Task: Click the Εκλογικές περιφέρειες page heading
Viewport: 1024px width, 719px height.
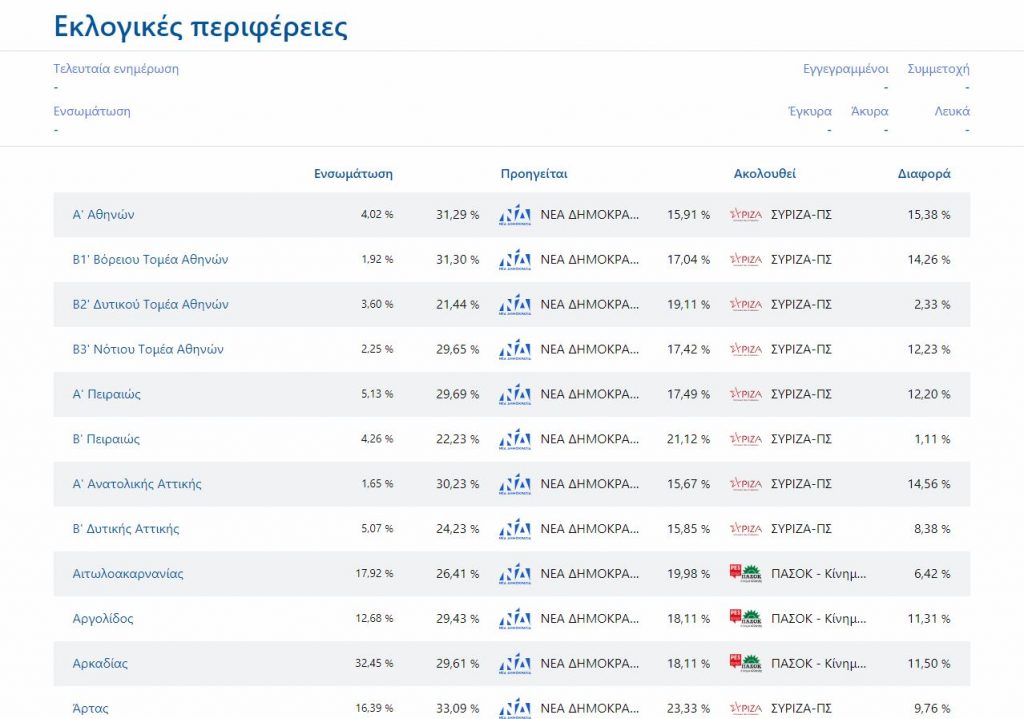Action: 200,27
